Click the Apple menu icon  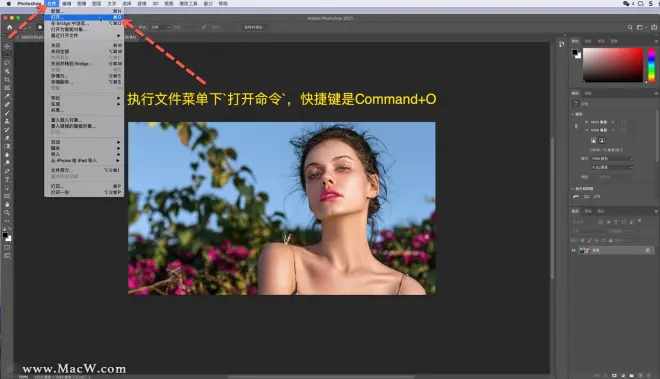click(8, 3)
